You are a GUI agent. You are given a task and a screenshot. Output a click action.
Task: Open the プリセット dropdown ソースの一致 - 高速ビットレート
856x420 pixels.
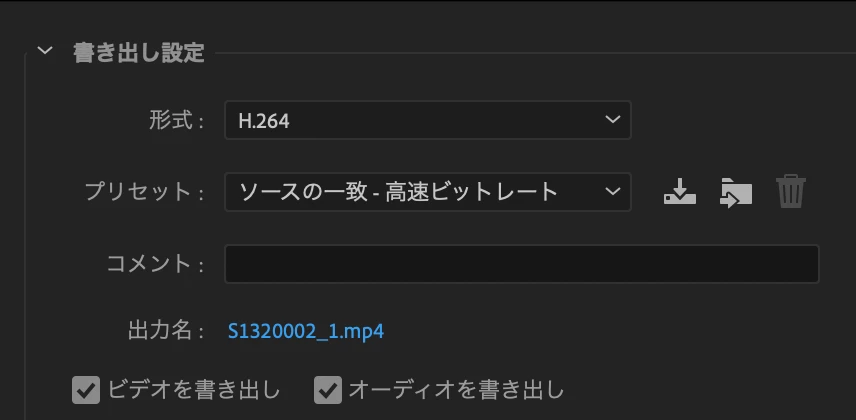427,192
